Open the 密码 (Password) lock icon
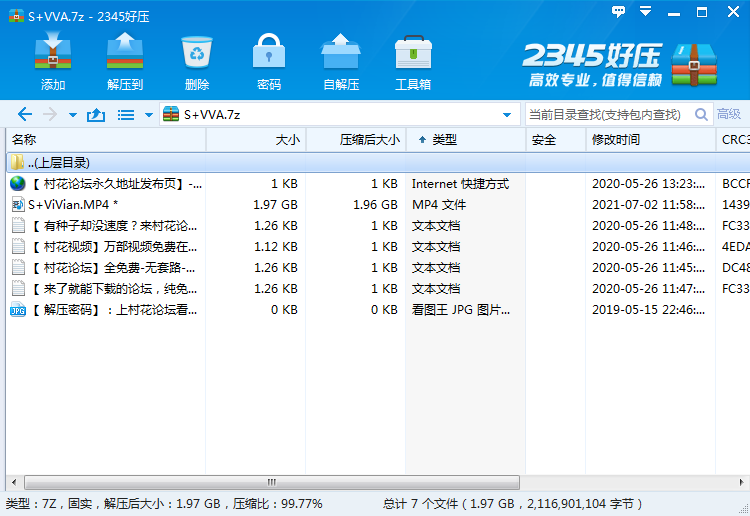This screenshot has width=750, height=516. [x=269, y=61]
